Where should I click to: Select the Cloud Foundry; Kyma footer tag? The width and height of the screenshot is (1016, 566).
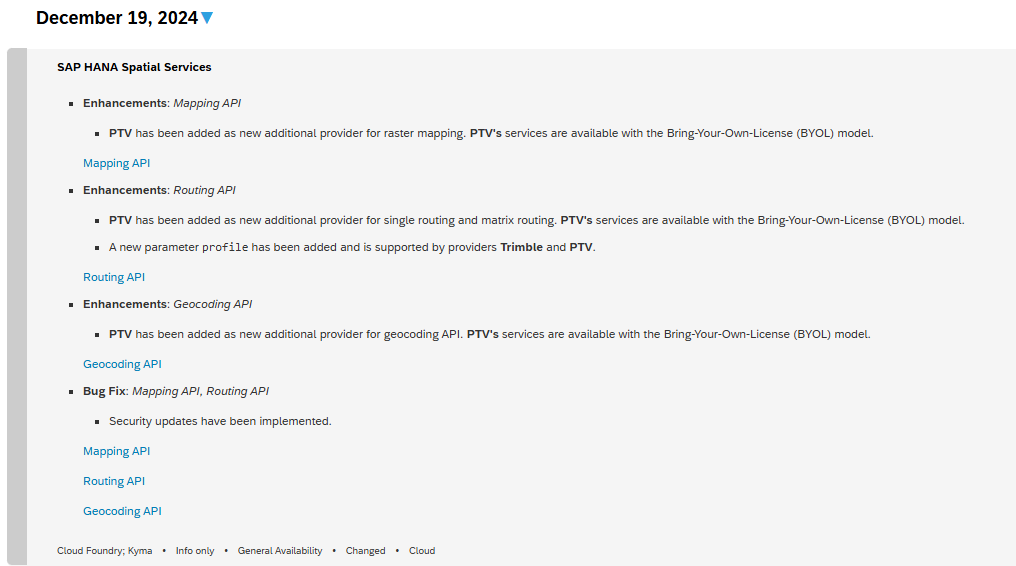pos(105,551)
